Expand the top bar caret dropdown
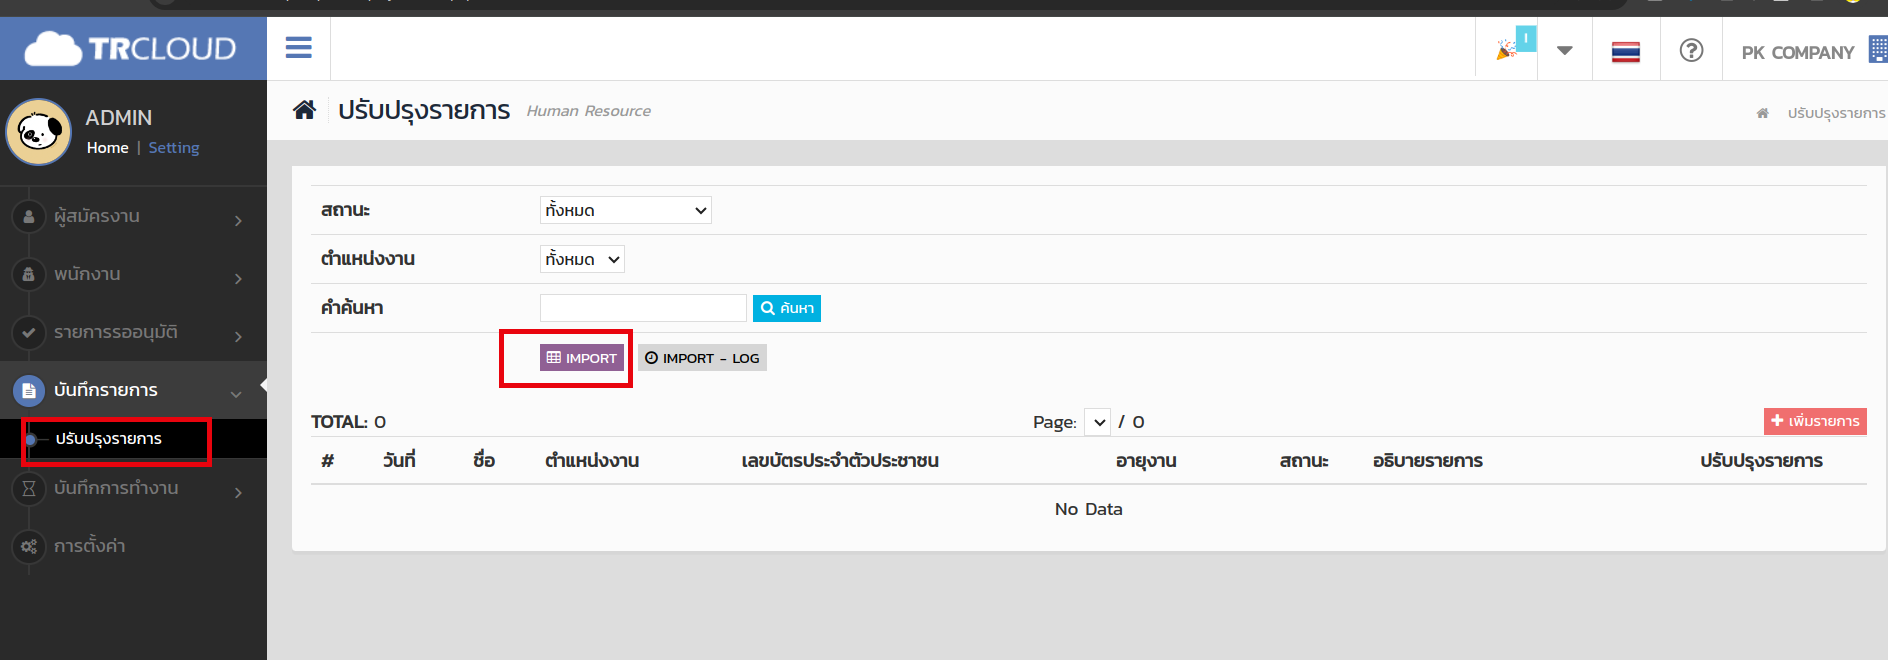The image size is (1888, 660). pyautogui.click(x=1565, y=50)
